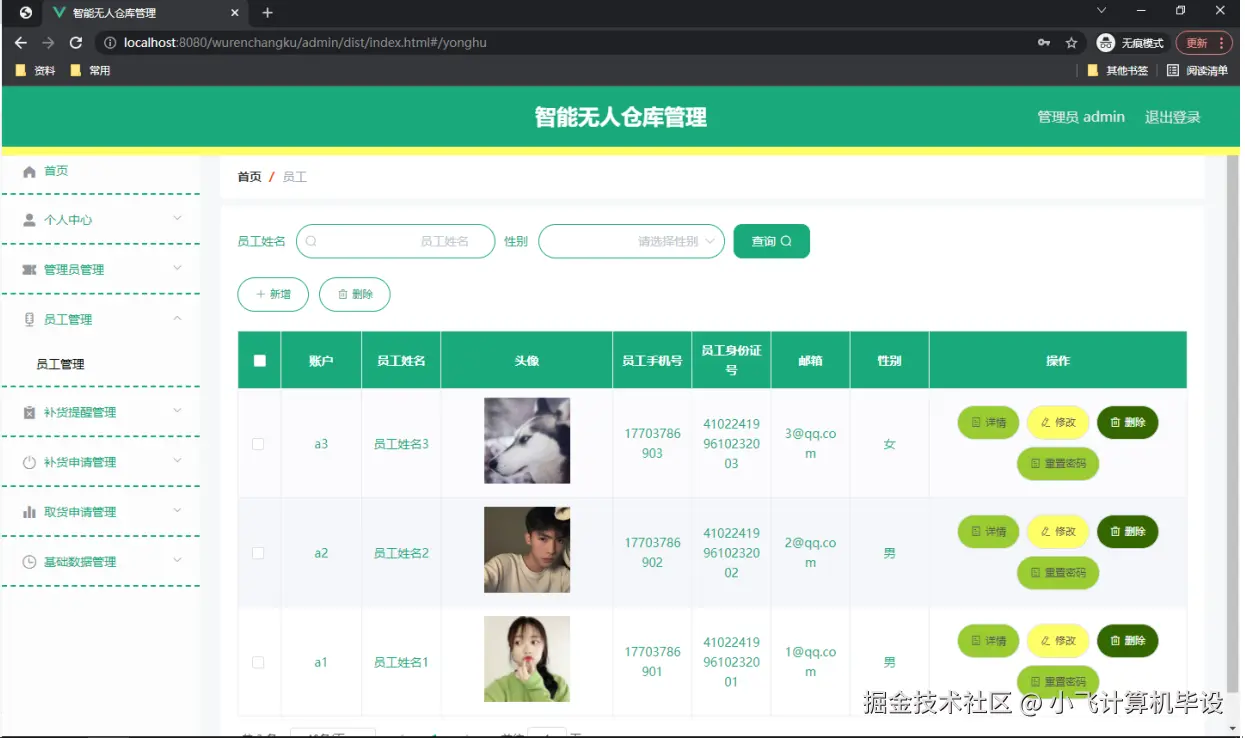Open the 阅读清单 reading list

[x=1197, y=71]
